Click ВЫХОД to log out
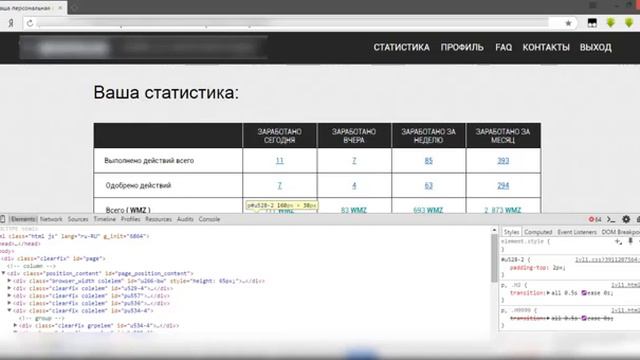Viewport: 640px width, 360px height. point(596,47)
